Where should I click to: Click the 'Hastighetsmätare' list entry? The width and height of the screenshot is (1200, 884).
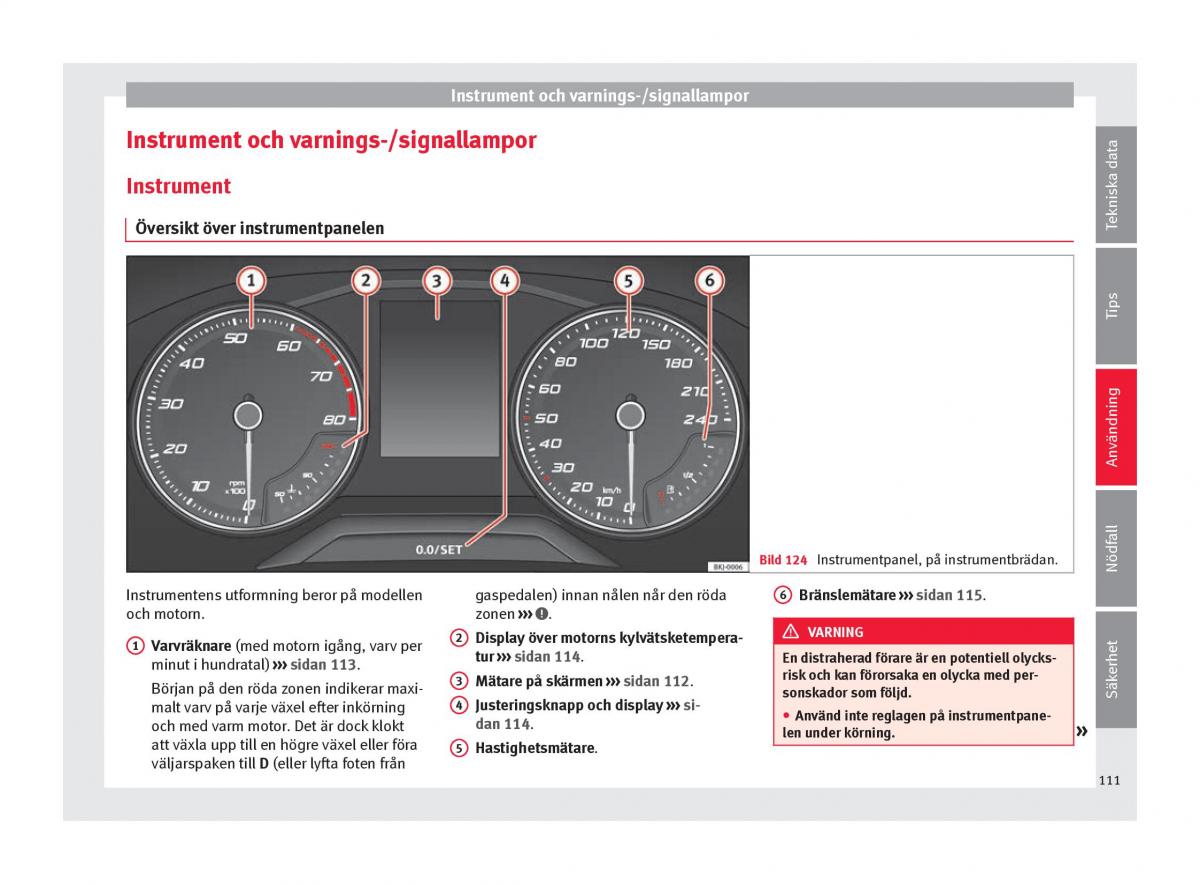coord(536,748)
